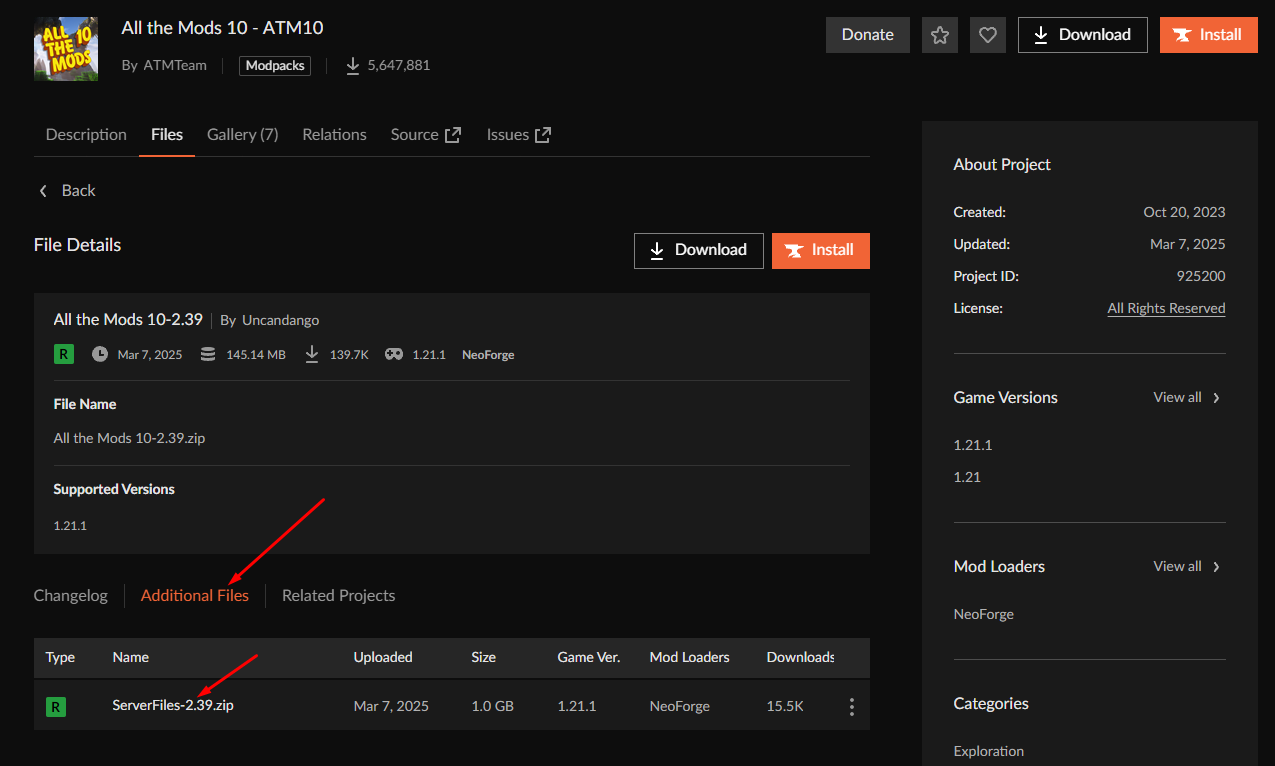
Task: Click the ServerFiles-2.39.zip file name
Action: click(x=173, y=706)
